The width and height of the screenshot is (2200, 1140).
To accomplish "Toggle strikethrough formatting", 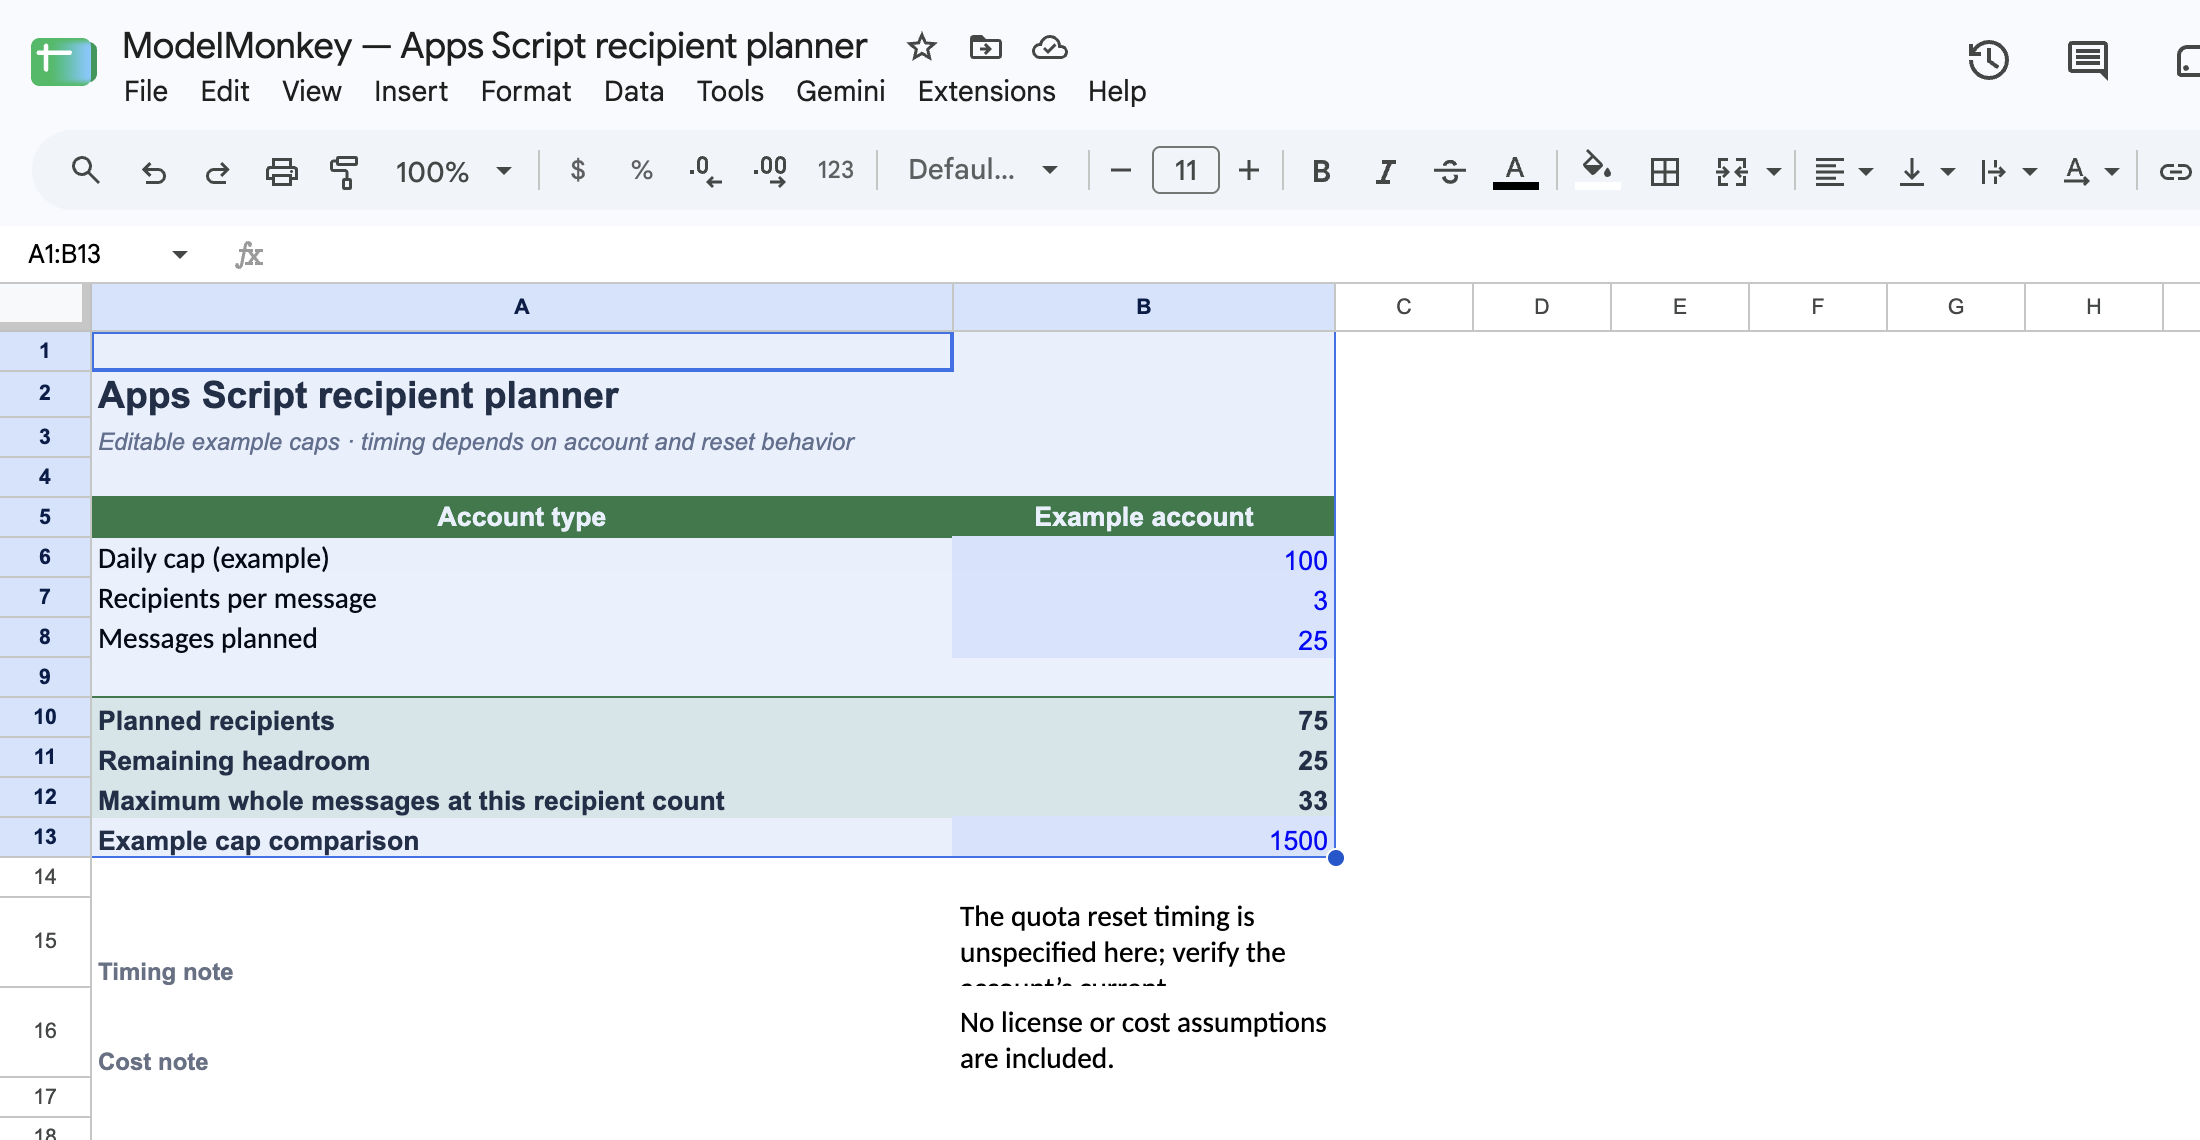I will 1449,172.
